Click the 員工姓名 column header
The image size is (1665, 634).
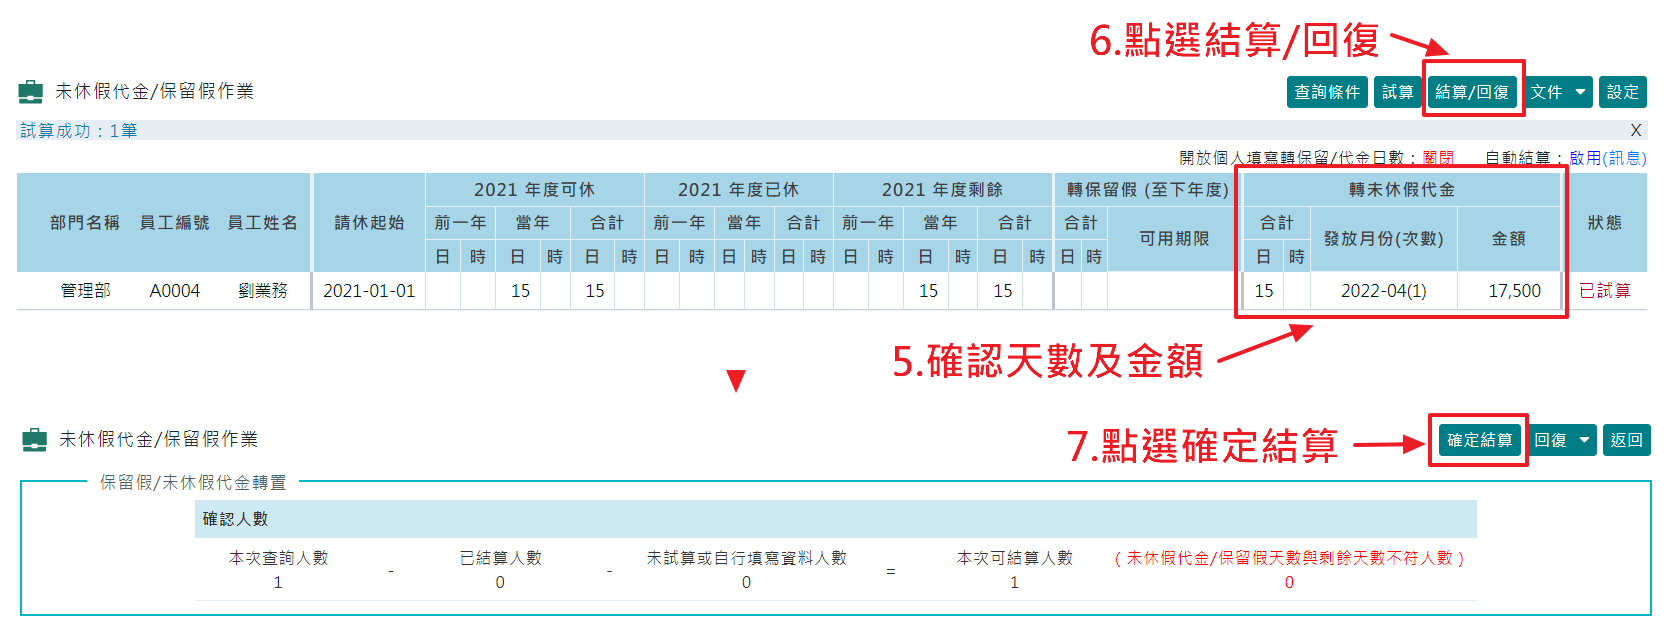tap(263, 223)
